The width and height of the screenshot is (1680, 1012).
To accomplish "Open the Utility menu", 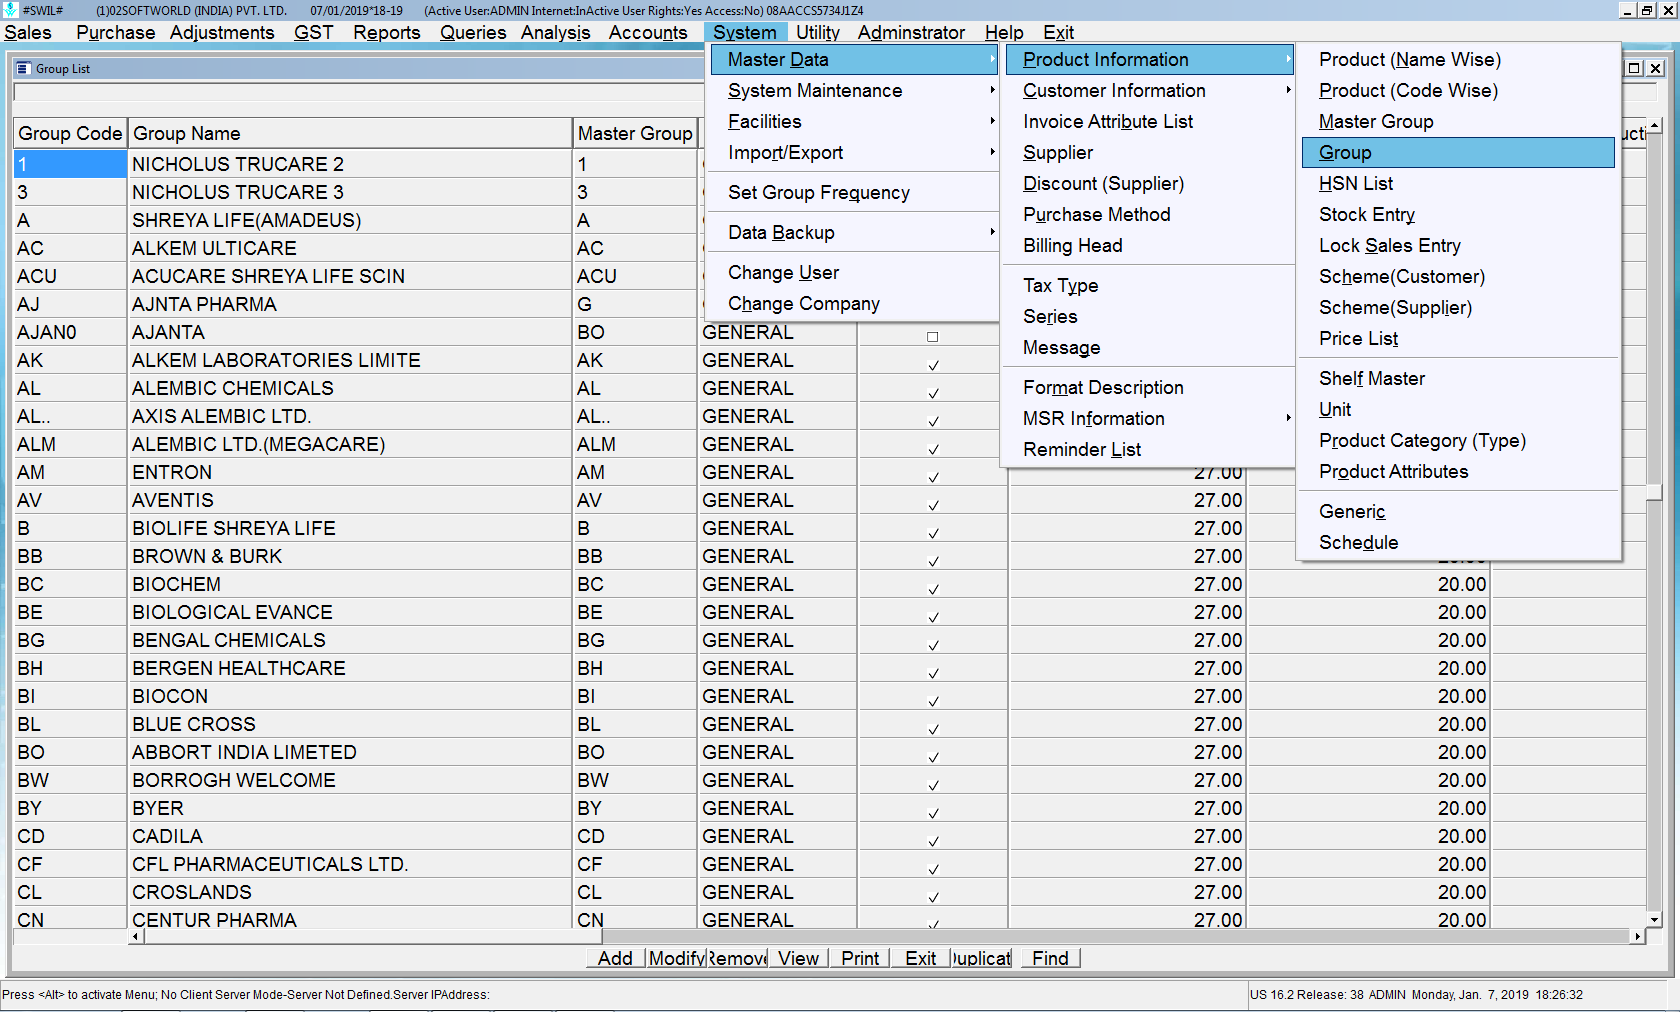I will point(818,33).
